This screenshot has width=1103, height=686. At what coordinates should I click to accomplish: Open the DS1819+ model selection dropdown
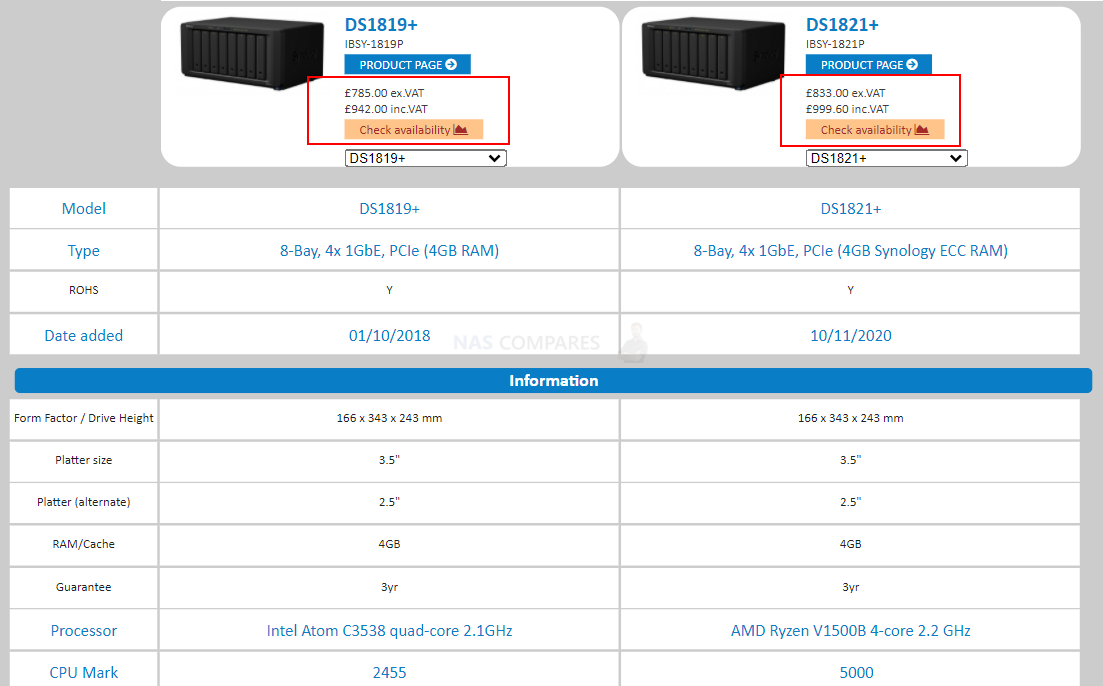pos(426,158)
